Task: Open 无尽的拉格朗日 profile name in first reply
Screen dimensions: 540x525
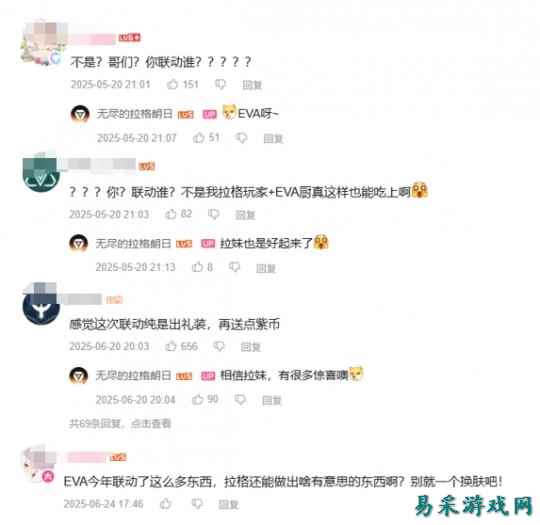Action: (134, 114)
